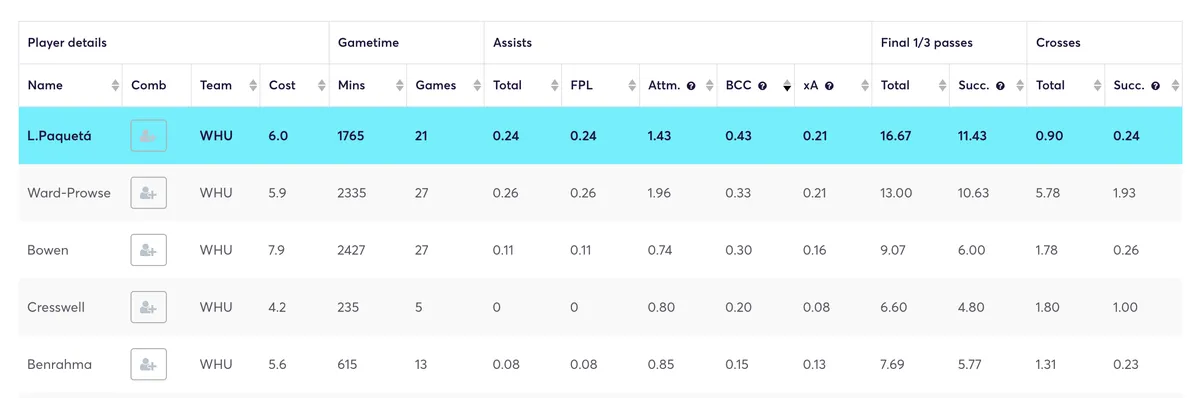Show help for Final 1/3 Succ. column
The image size is (1200, 398).
(x=1000, y=86)
